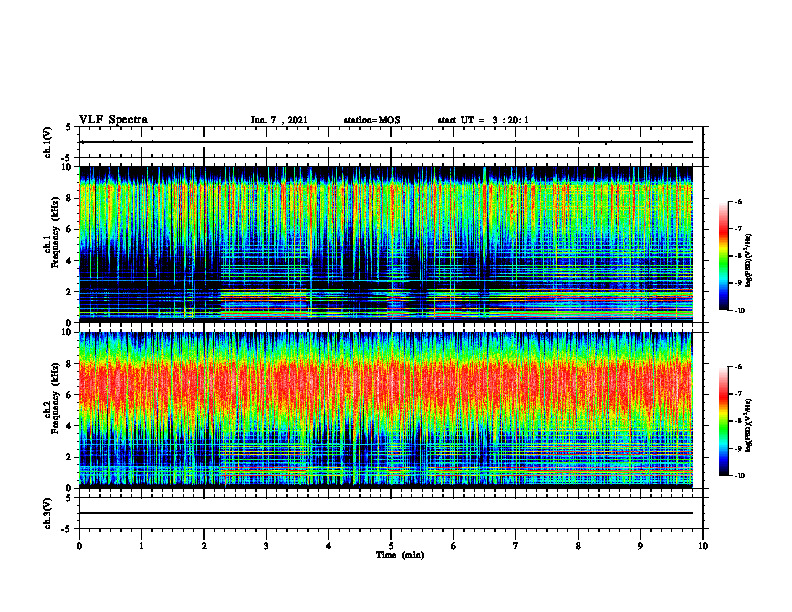Screen dimensions: 792x612
Task: Click the ch.3(V) axis label
Action: (x=47, y=513)
